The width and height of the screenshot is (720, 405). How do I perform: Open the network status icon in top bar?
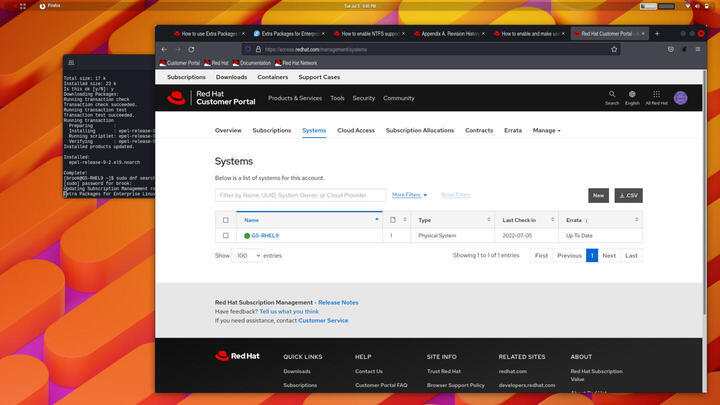(x=688, y=6)
